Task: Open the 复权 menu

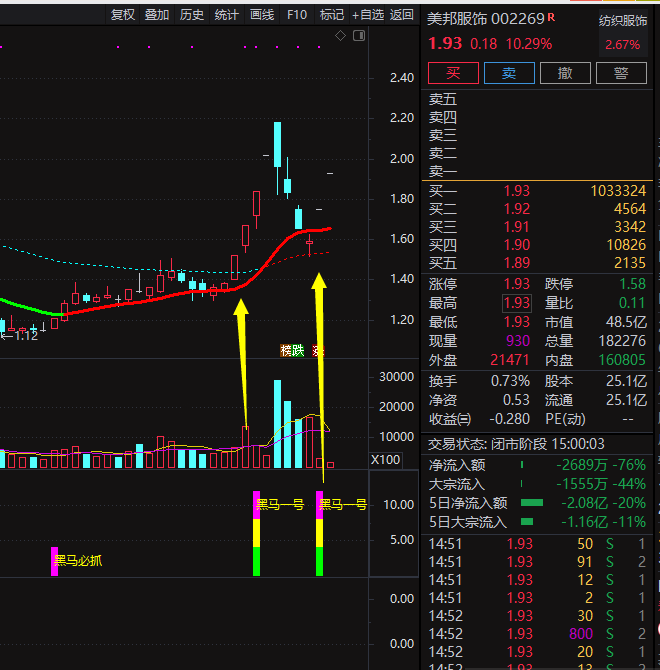Action: [x=123, y=15]
